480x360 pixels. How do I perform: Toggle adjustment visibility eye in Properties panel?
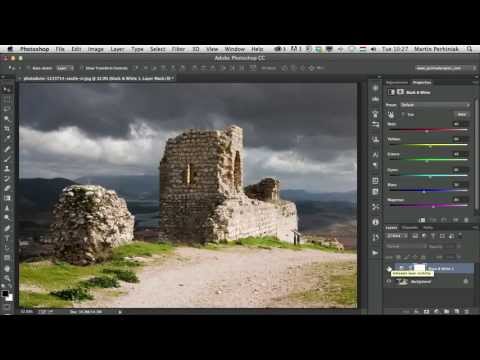click(x=456, y=220)
